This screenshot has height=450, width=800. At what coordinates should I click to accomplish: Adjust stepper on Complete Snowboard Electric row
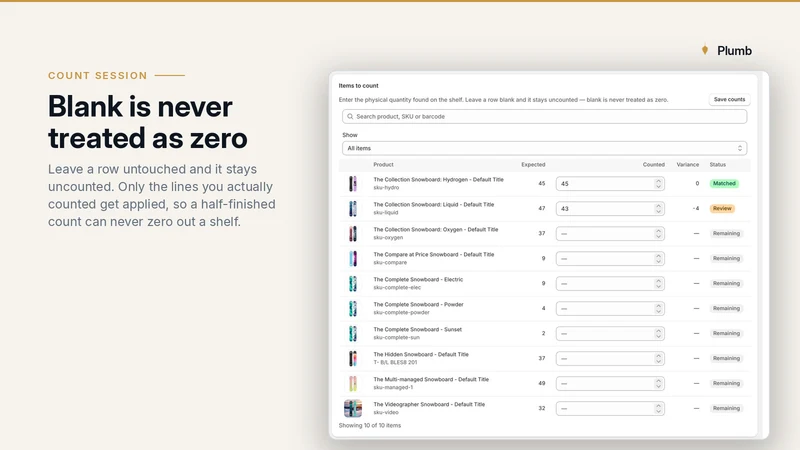coord(658,284)
